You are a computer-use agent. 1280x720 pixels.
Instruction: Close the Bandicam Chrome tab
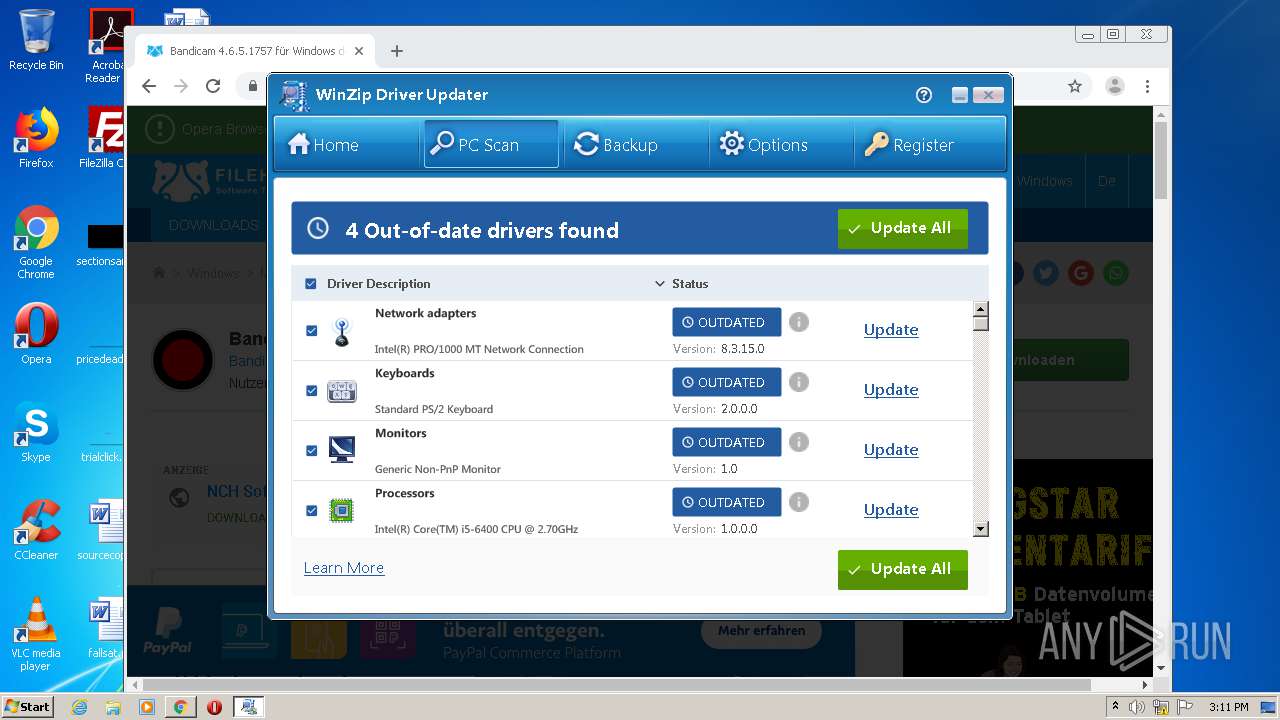coord(360,51)
